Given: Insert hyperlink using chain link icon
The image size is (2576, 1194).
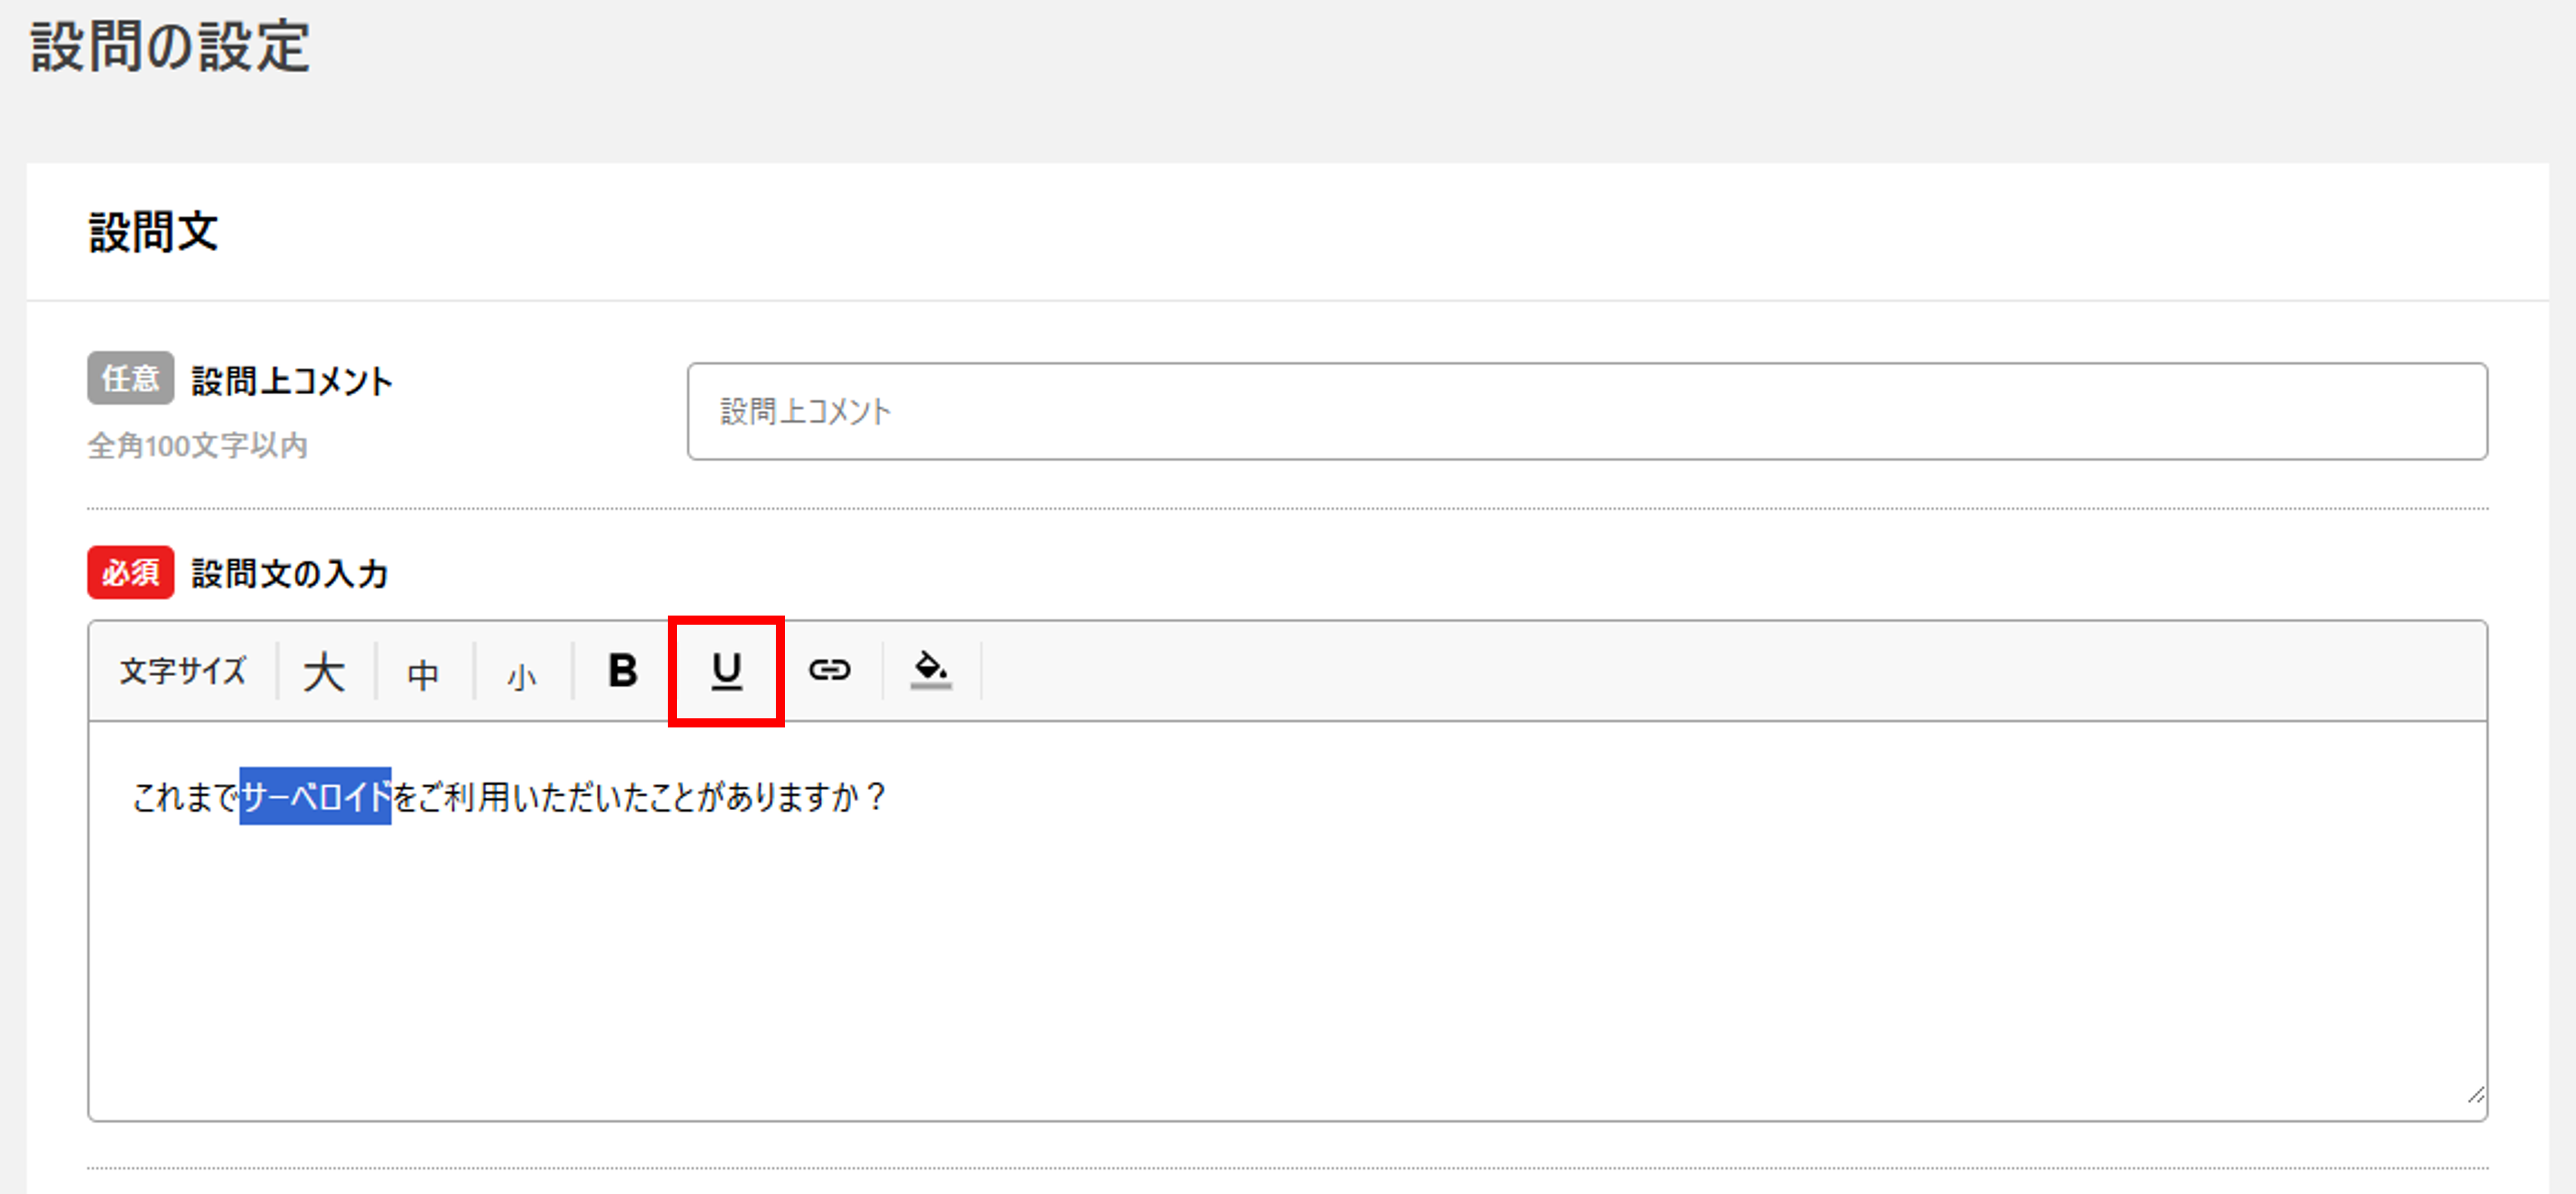Looking at the screenshot, I should 829,669.
